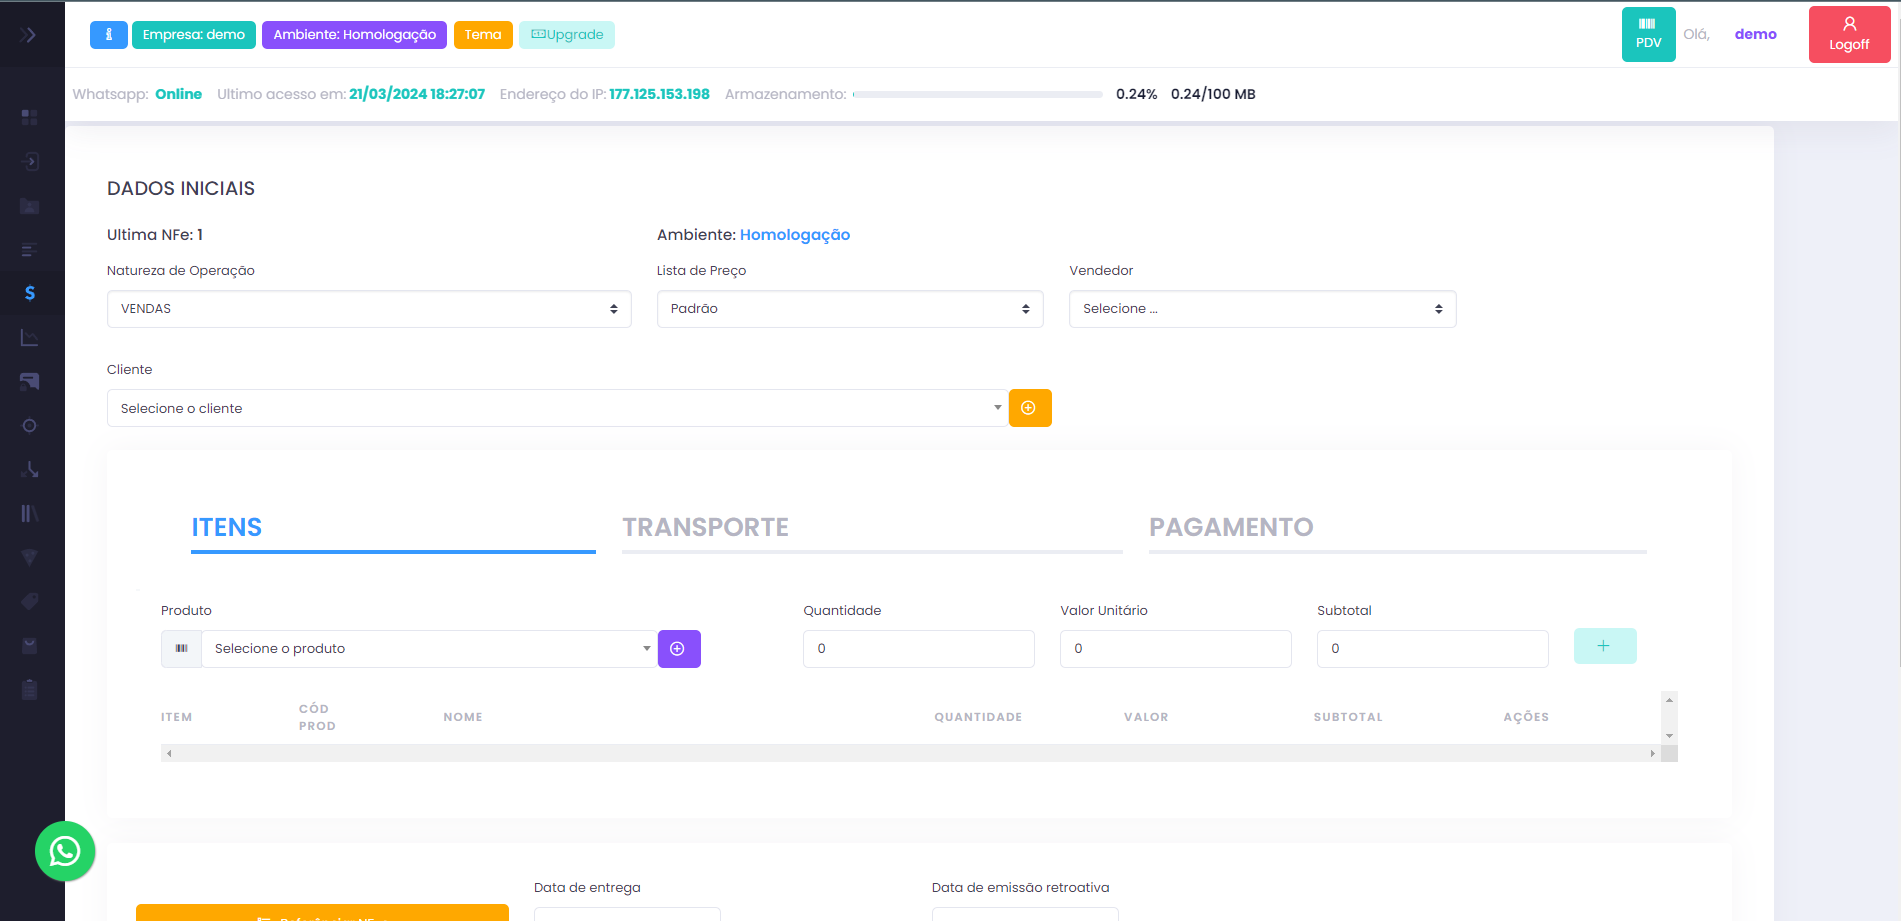
Task: Open the Vendedor select dropdown
Action: tap(1261, 309)
